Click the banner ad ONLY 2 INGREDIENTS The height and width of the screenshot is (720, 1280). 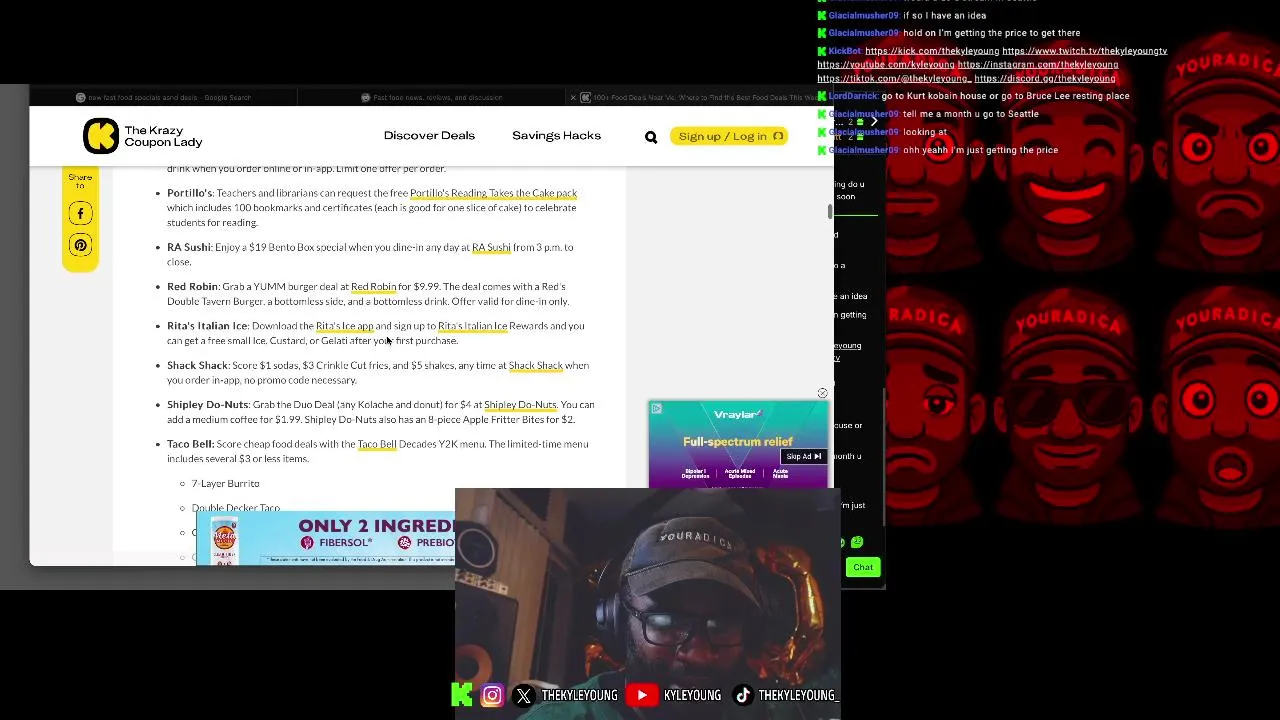pos(326,539)
